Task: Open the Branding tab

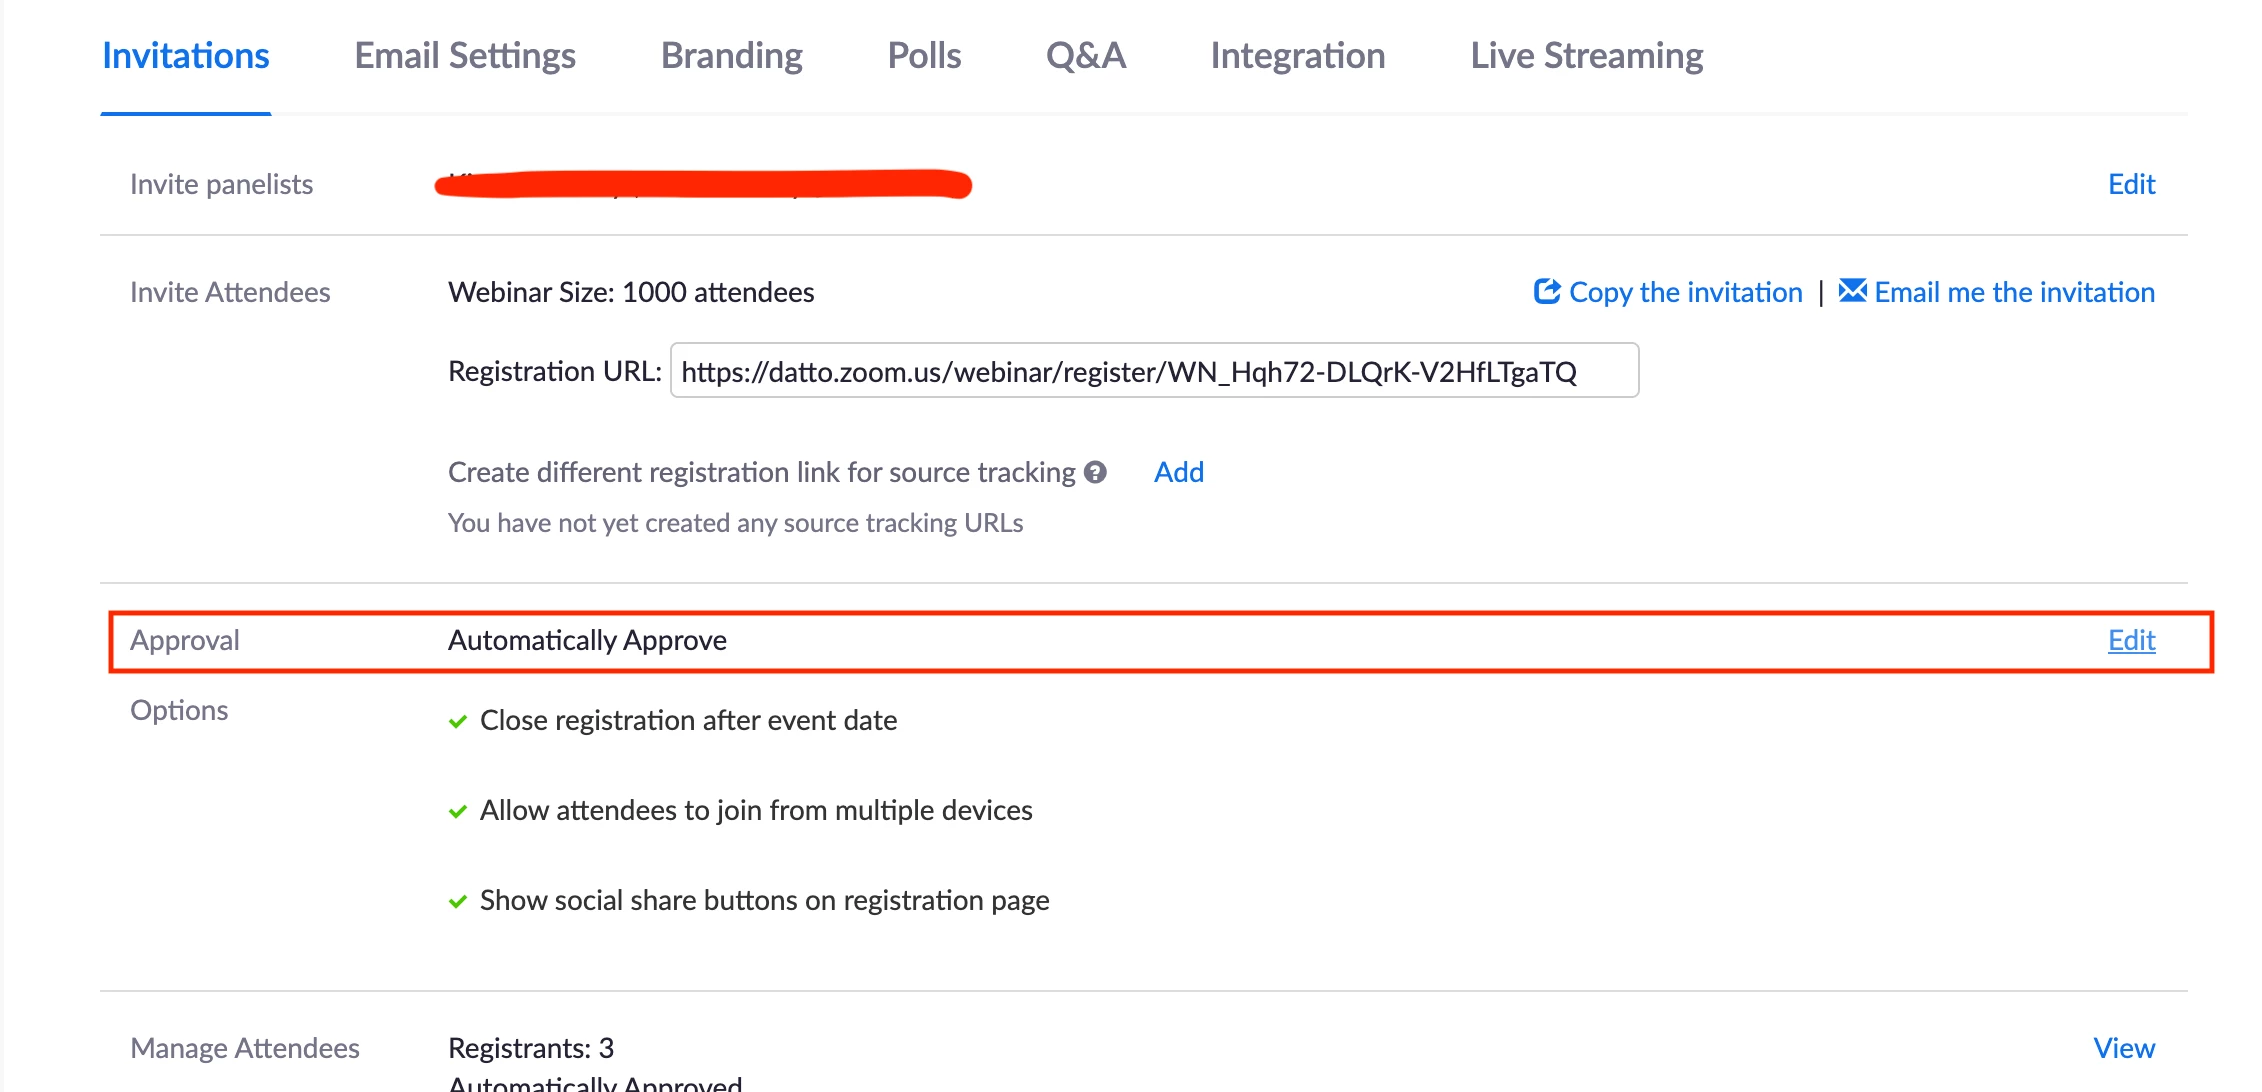Action: pyautogui.click(x=731, y=56)
